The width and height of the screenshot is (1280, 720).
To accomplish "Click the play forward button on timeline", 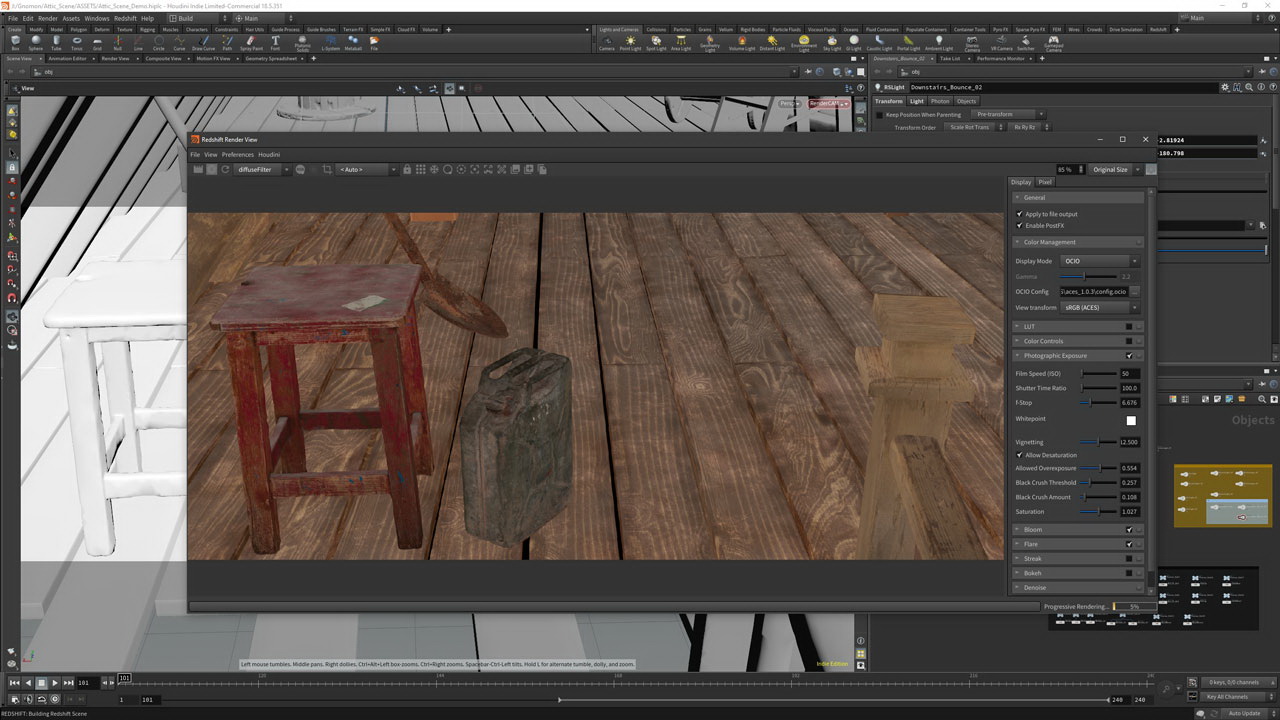I will [55, 682].
